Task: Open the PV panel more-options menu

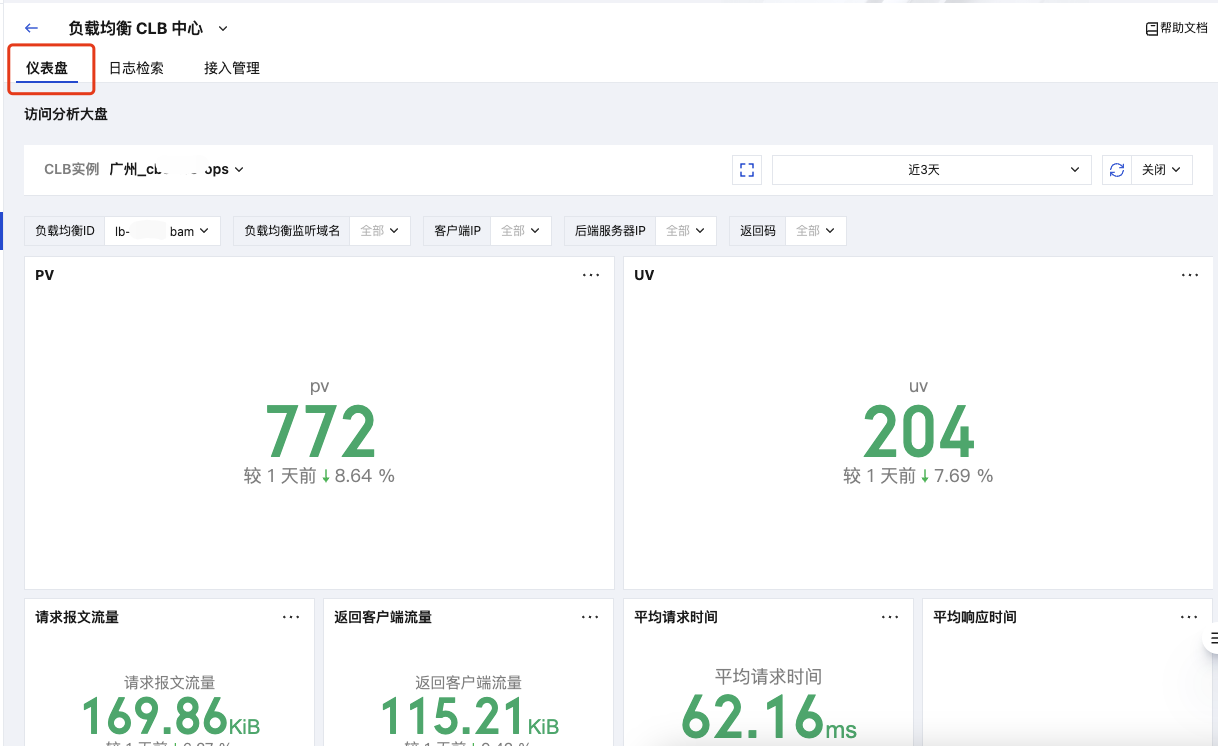Action: pos(591,275)
